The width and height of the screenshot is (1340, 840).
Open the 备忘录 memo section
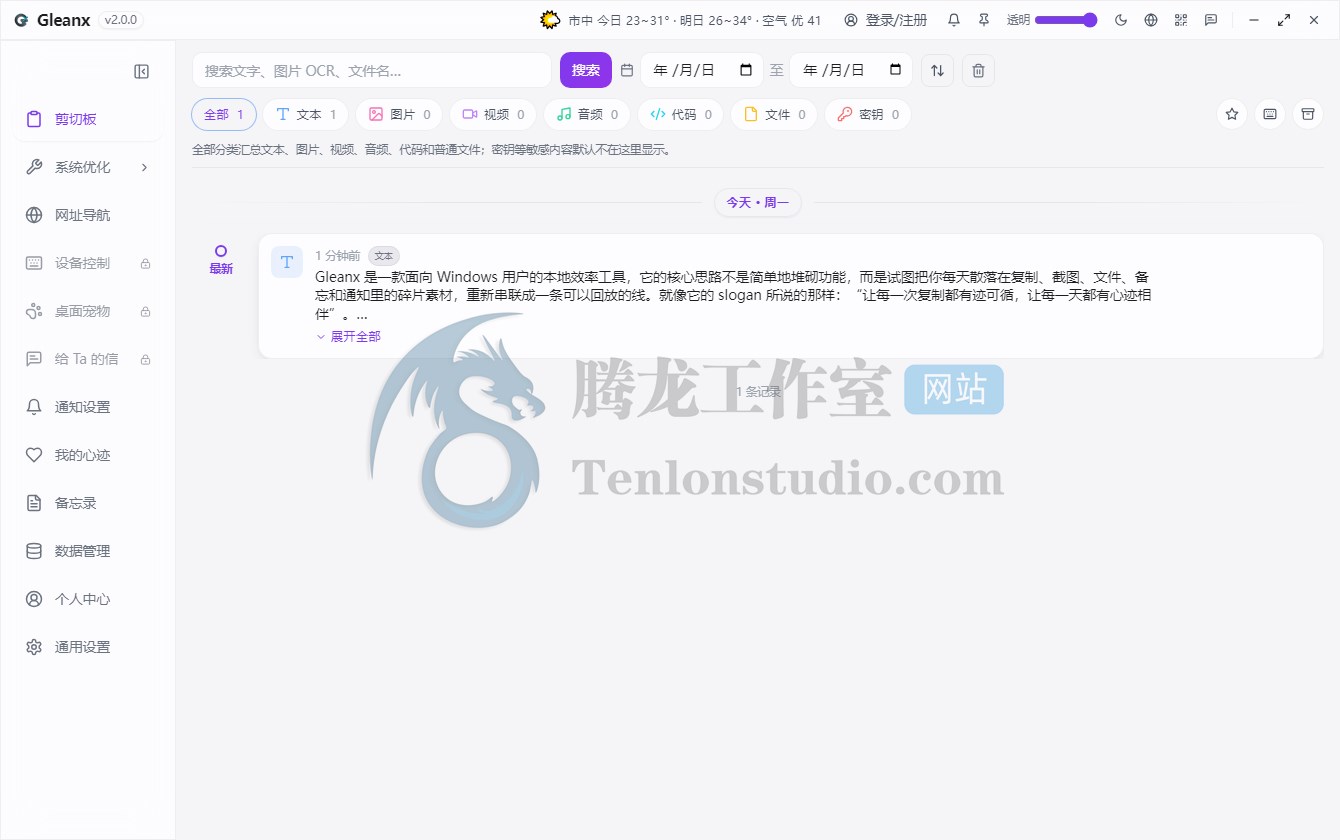pos(88,503)
